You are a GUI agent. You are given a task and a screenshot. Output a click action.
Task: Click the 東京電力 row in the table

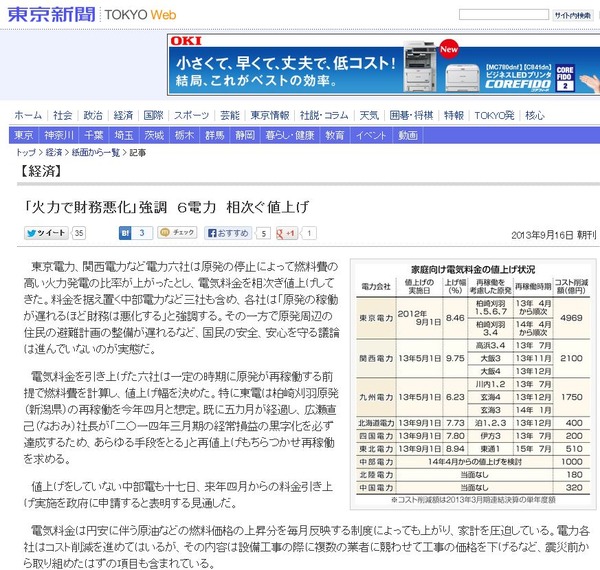[x=473, y=318]
